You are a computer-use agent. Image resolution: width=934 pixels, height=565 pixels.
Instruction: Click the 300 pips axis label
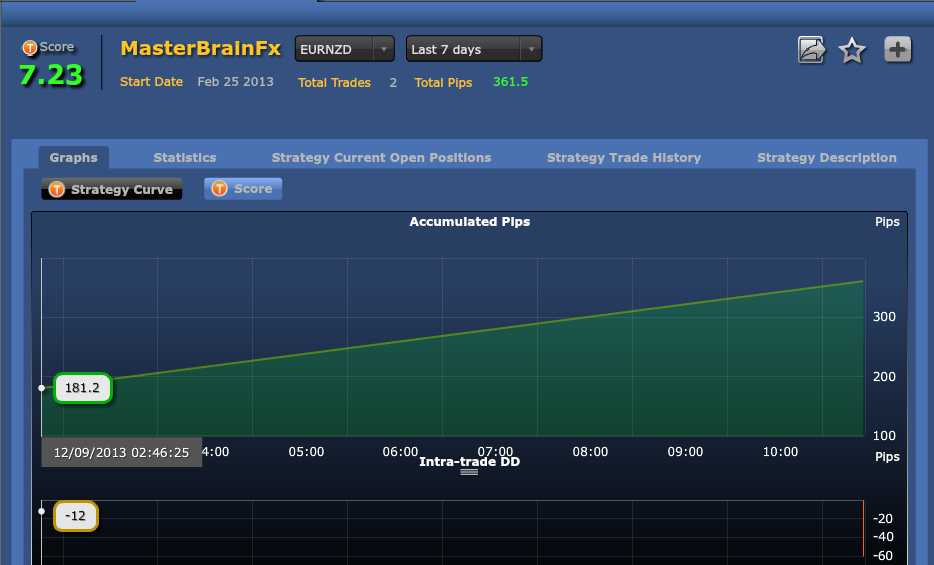click(884, 317)
